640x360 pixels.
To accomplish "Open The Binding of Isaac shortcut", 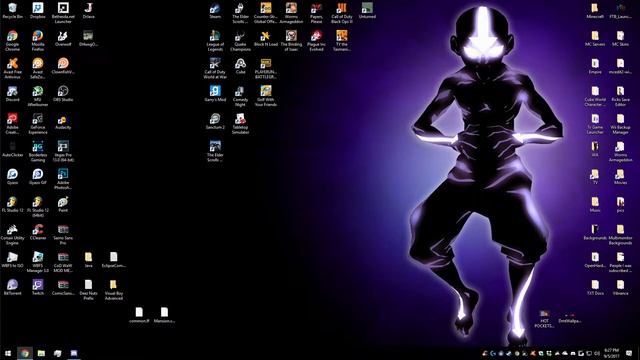I will [291, 41].
